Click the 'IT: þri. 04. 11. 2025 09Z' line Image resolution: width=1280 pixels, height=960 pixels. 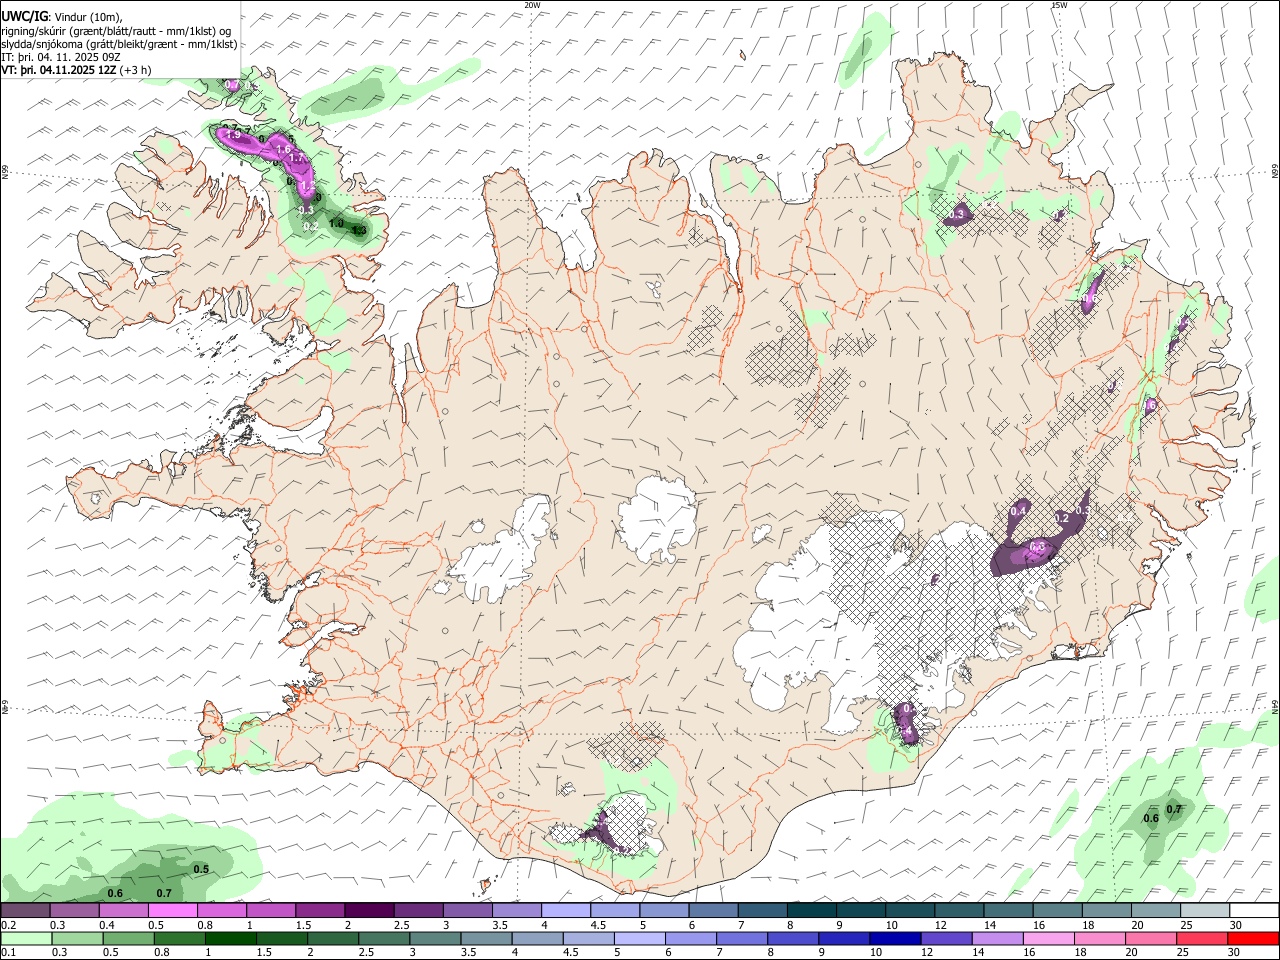click(61, 57)
